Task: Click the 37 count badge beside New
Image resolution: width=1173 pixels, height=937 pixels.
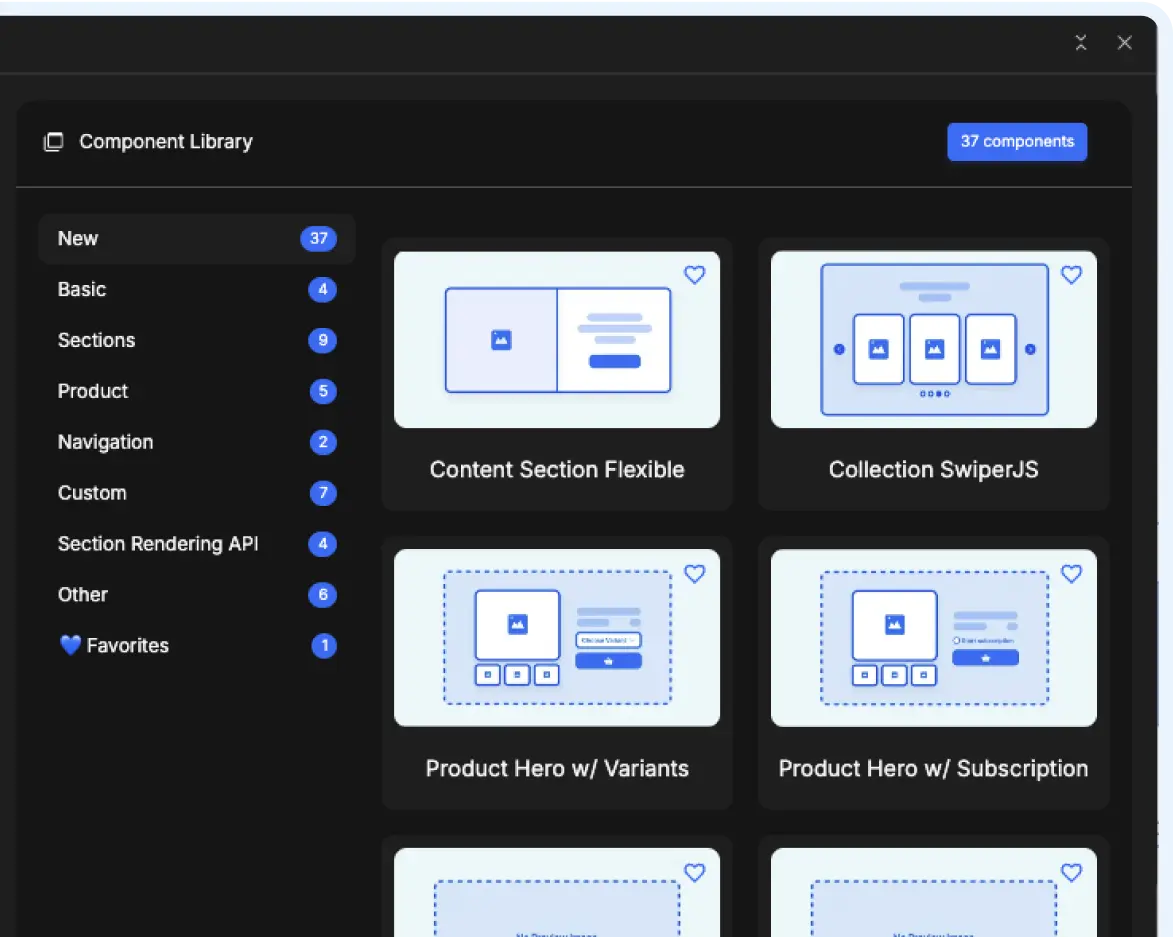Action: (319, 239)
